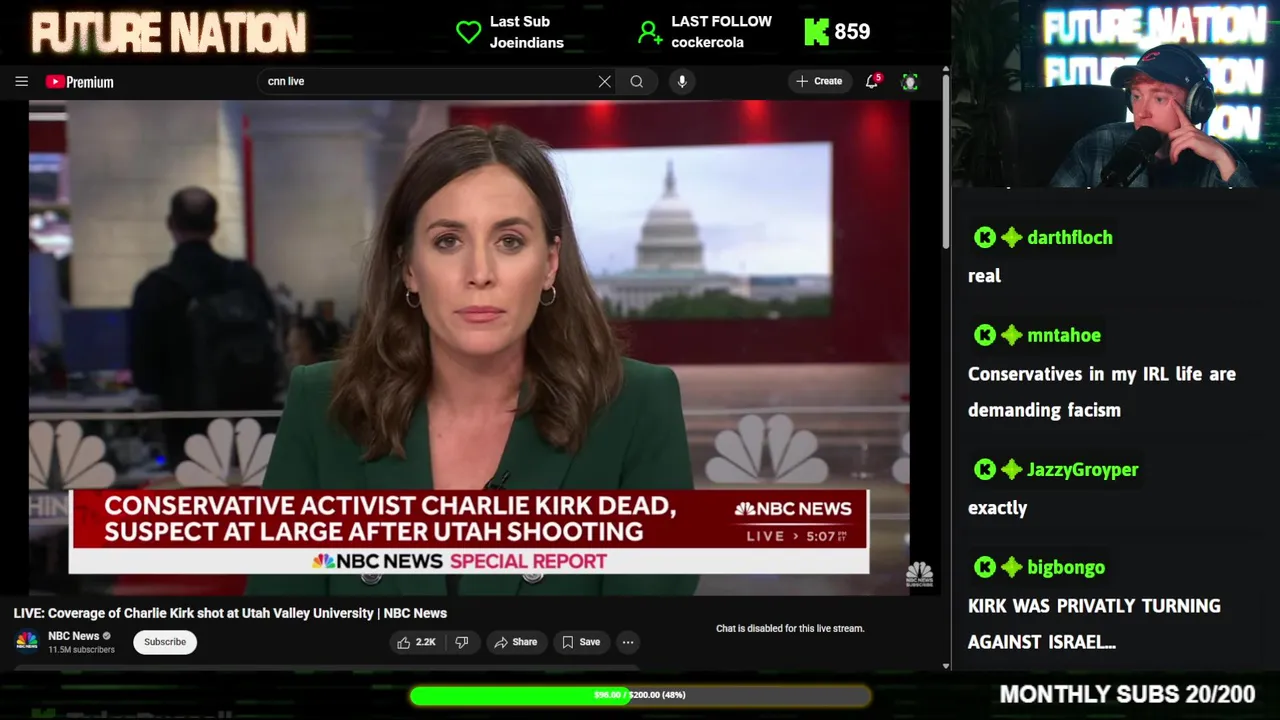
Task: Click the streamer webcam feed
Action: tap(1115, 94)
